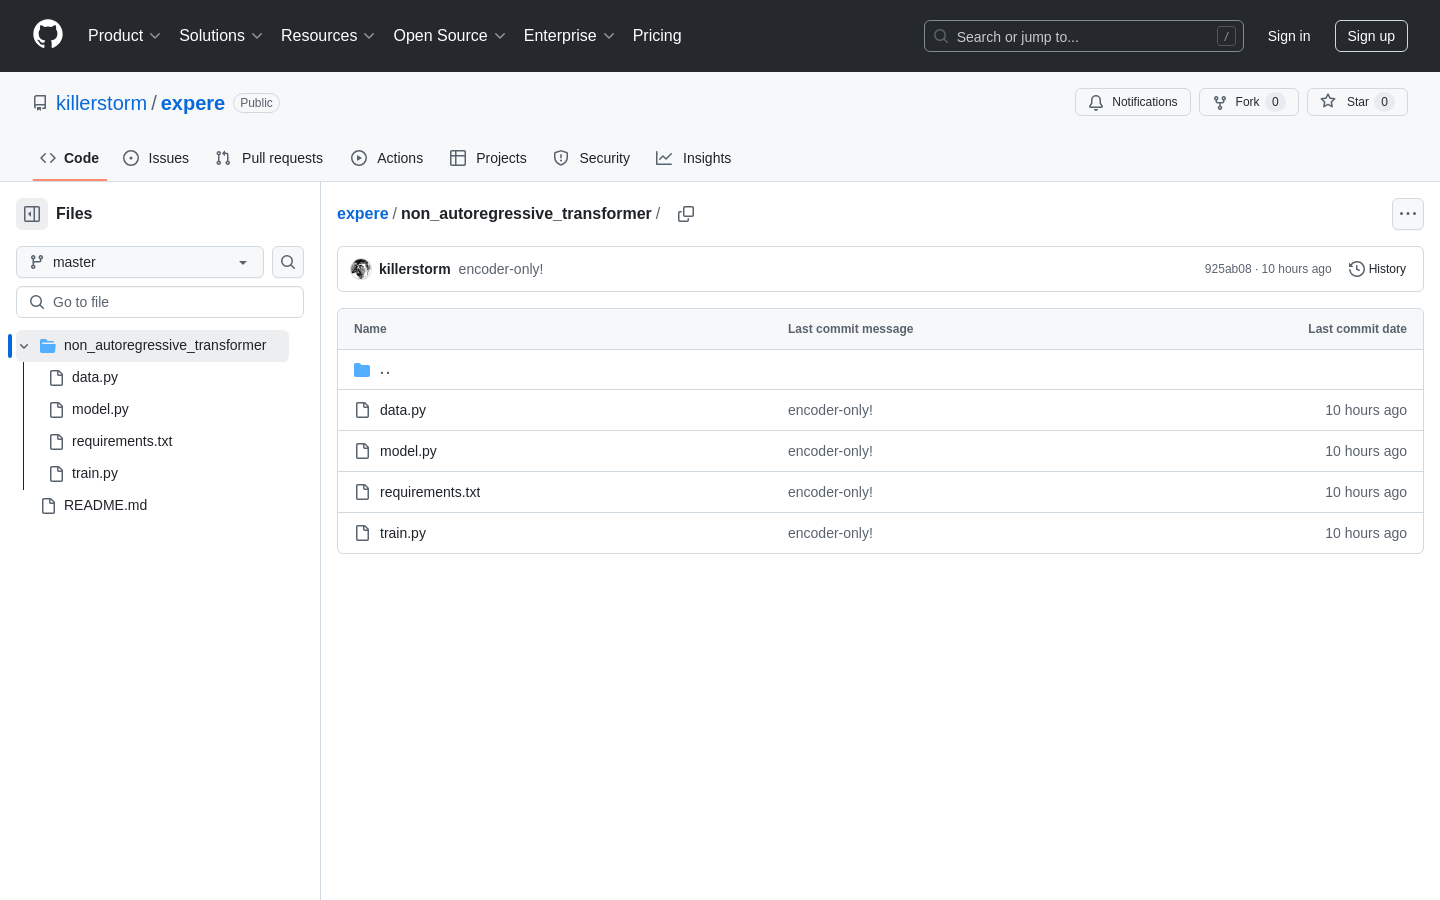Open requirements.txt from the file table
1440x900 pixels.
point(430,492)
